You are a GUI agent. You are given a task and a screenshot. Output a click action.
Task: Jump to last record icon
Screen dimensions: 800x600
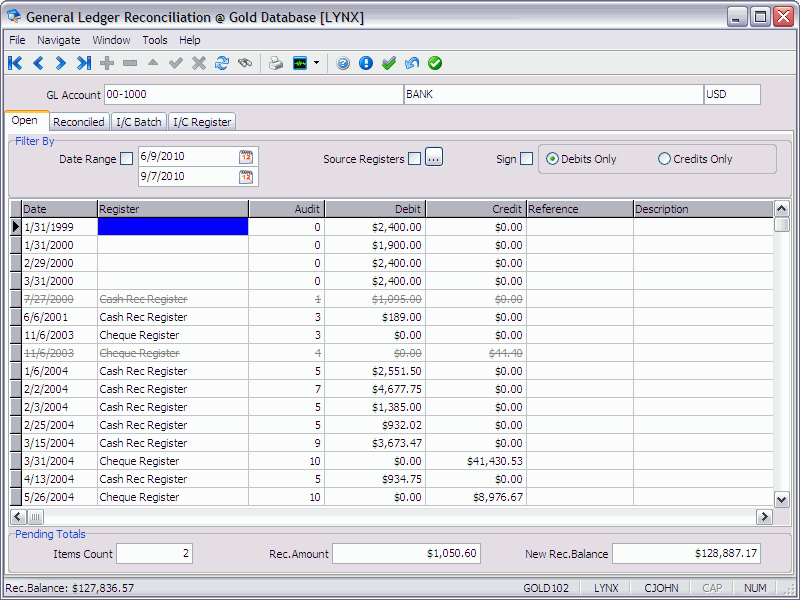point(84,63)
